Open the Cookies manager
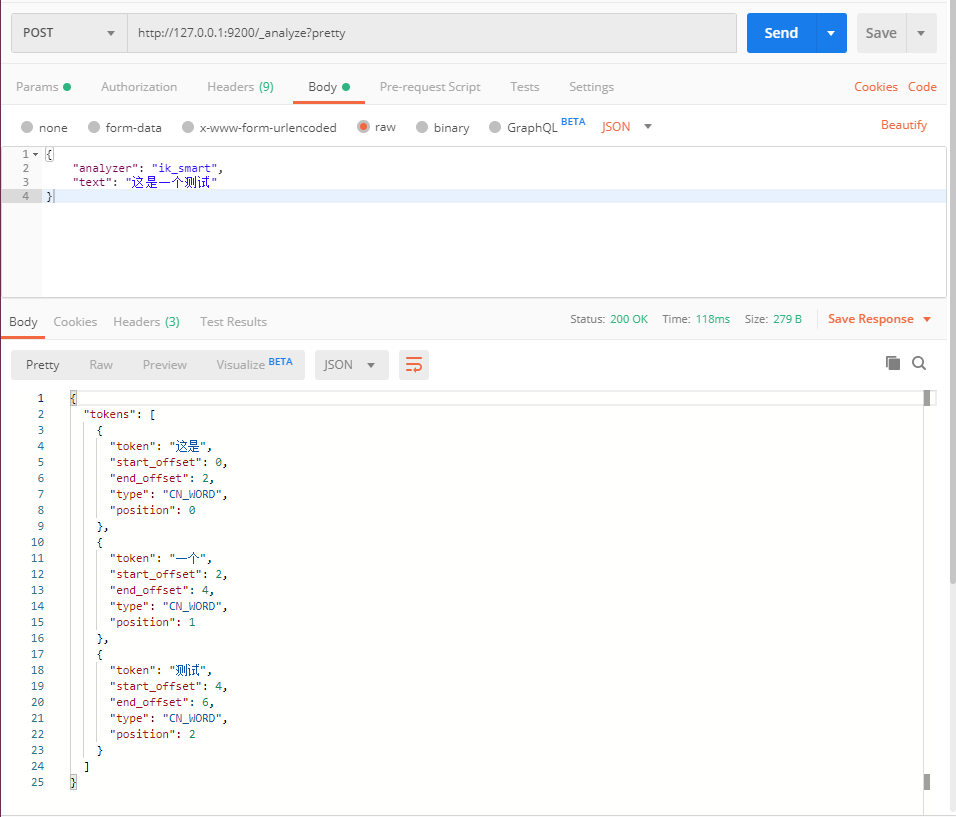 click(876, 87)
